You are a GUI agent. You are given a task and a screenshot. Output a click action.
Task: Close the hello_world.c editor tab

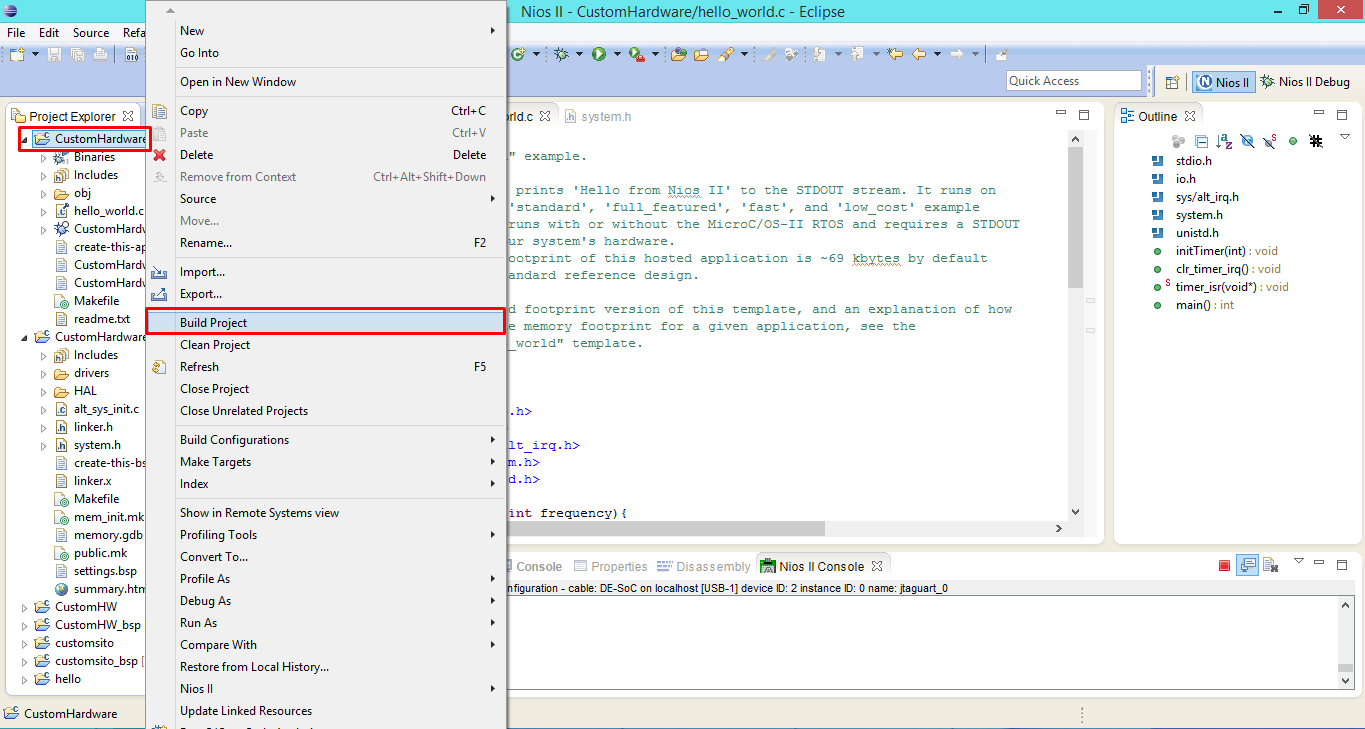[545, 116]
